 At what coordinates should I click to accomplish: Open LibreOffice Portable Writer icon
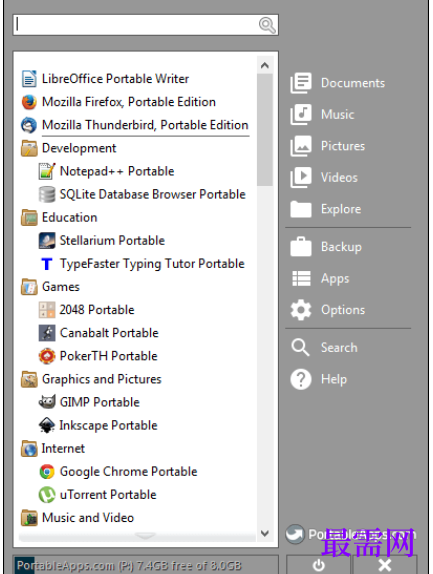point(29,79)
